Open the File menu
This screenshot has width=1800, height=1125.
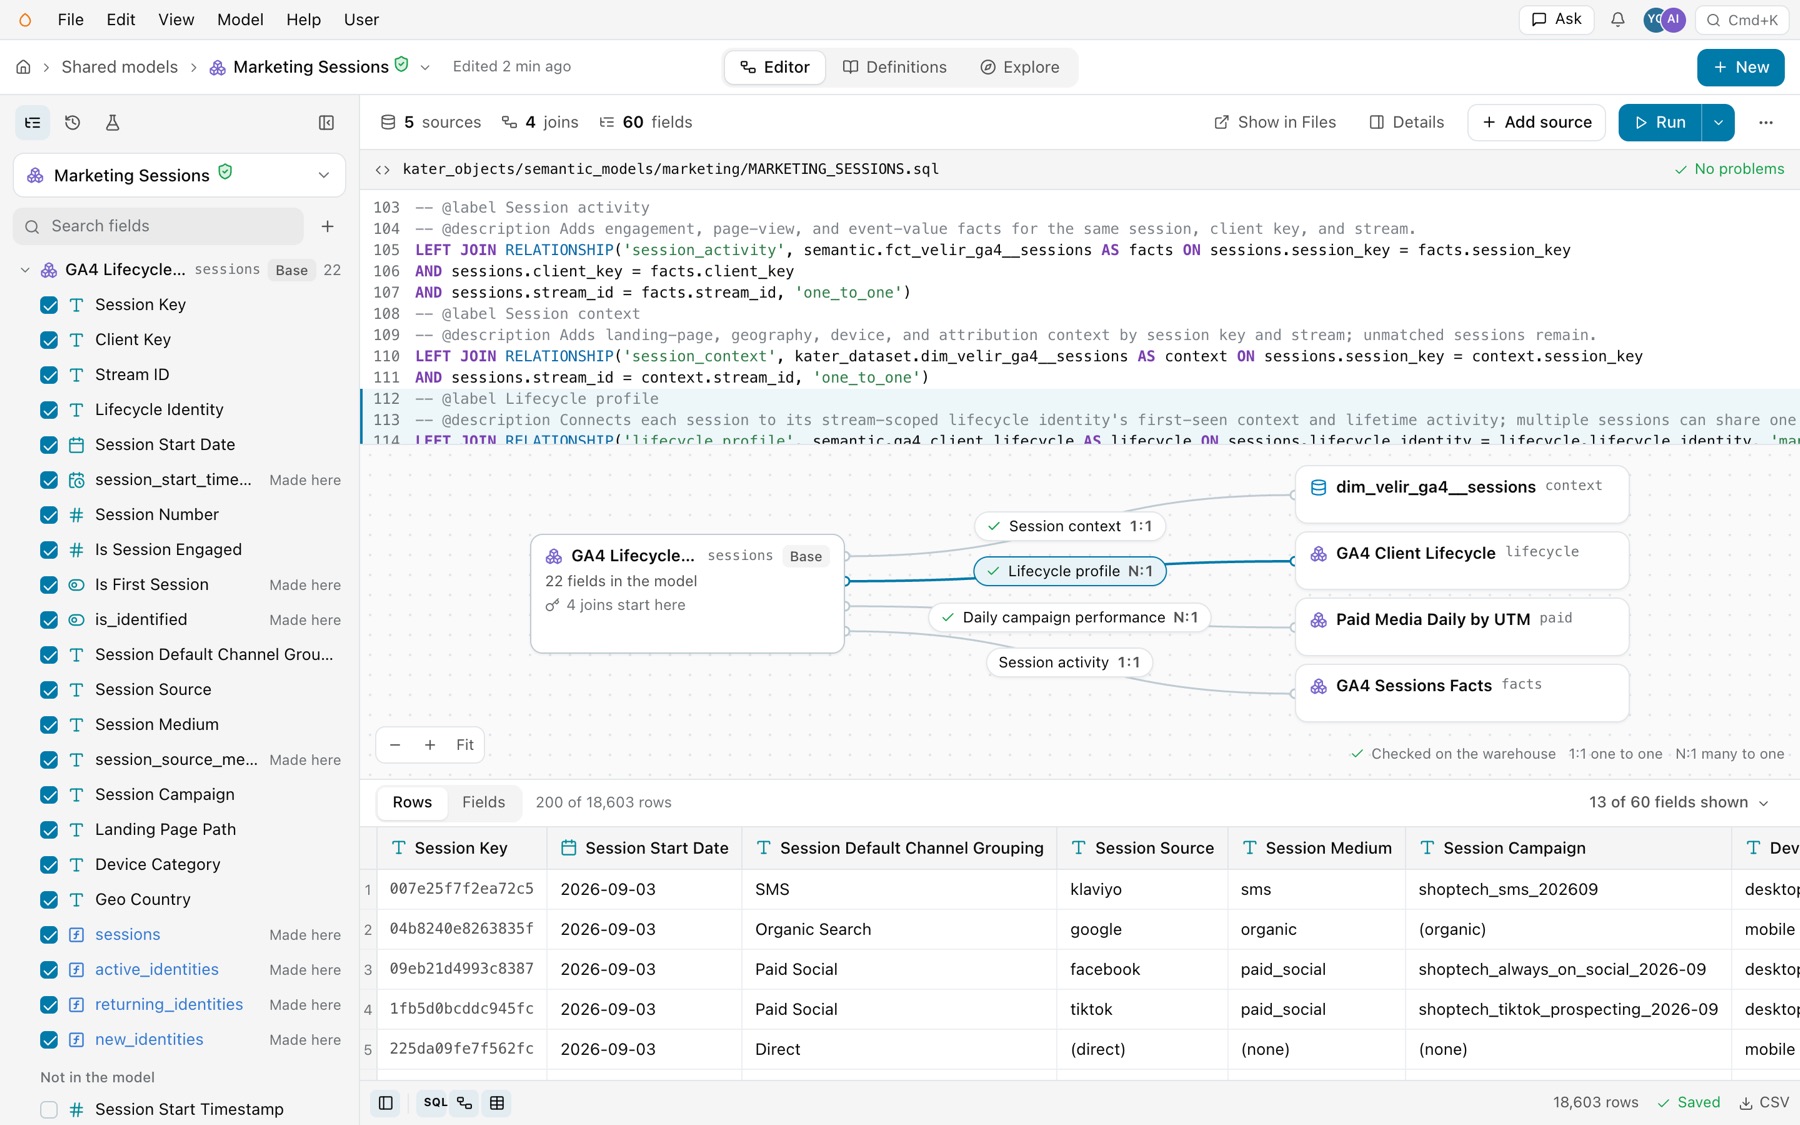pos(71,20)
